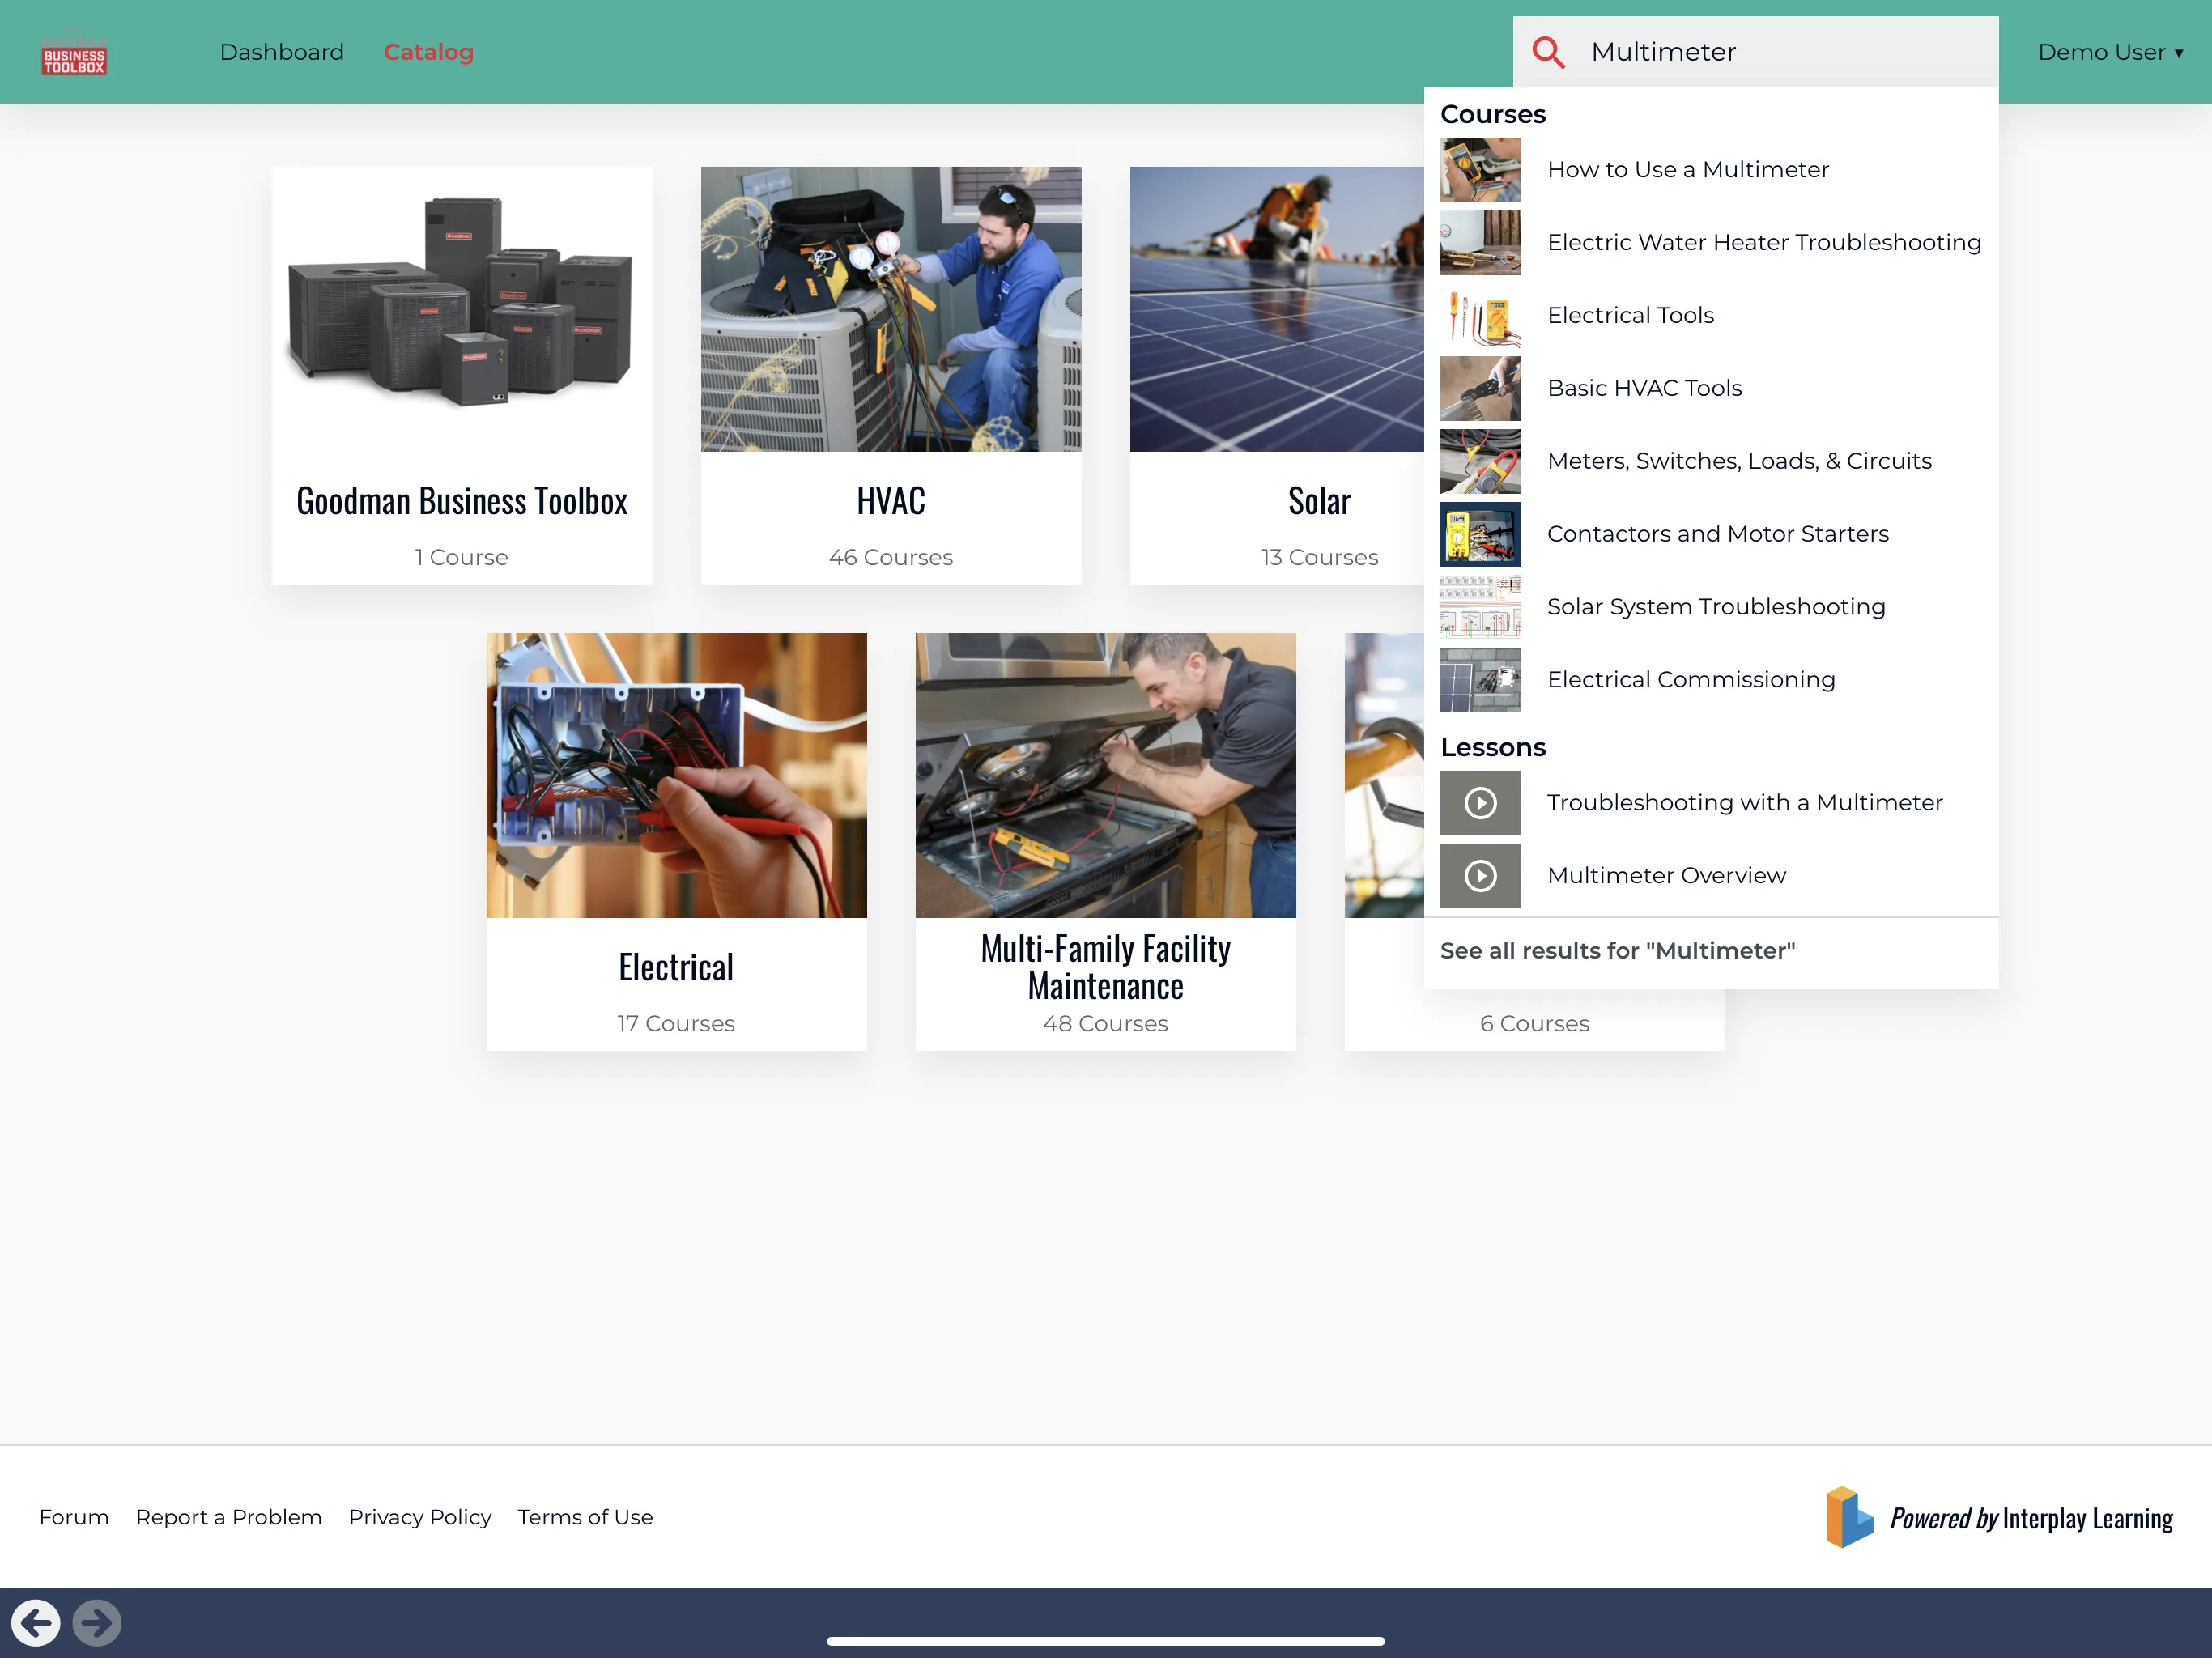Click the How to Use a Multimeter course icon
This screenshot has height=1658, width=2212.
point(1484,169)
